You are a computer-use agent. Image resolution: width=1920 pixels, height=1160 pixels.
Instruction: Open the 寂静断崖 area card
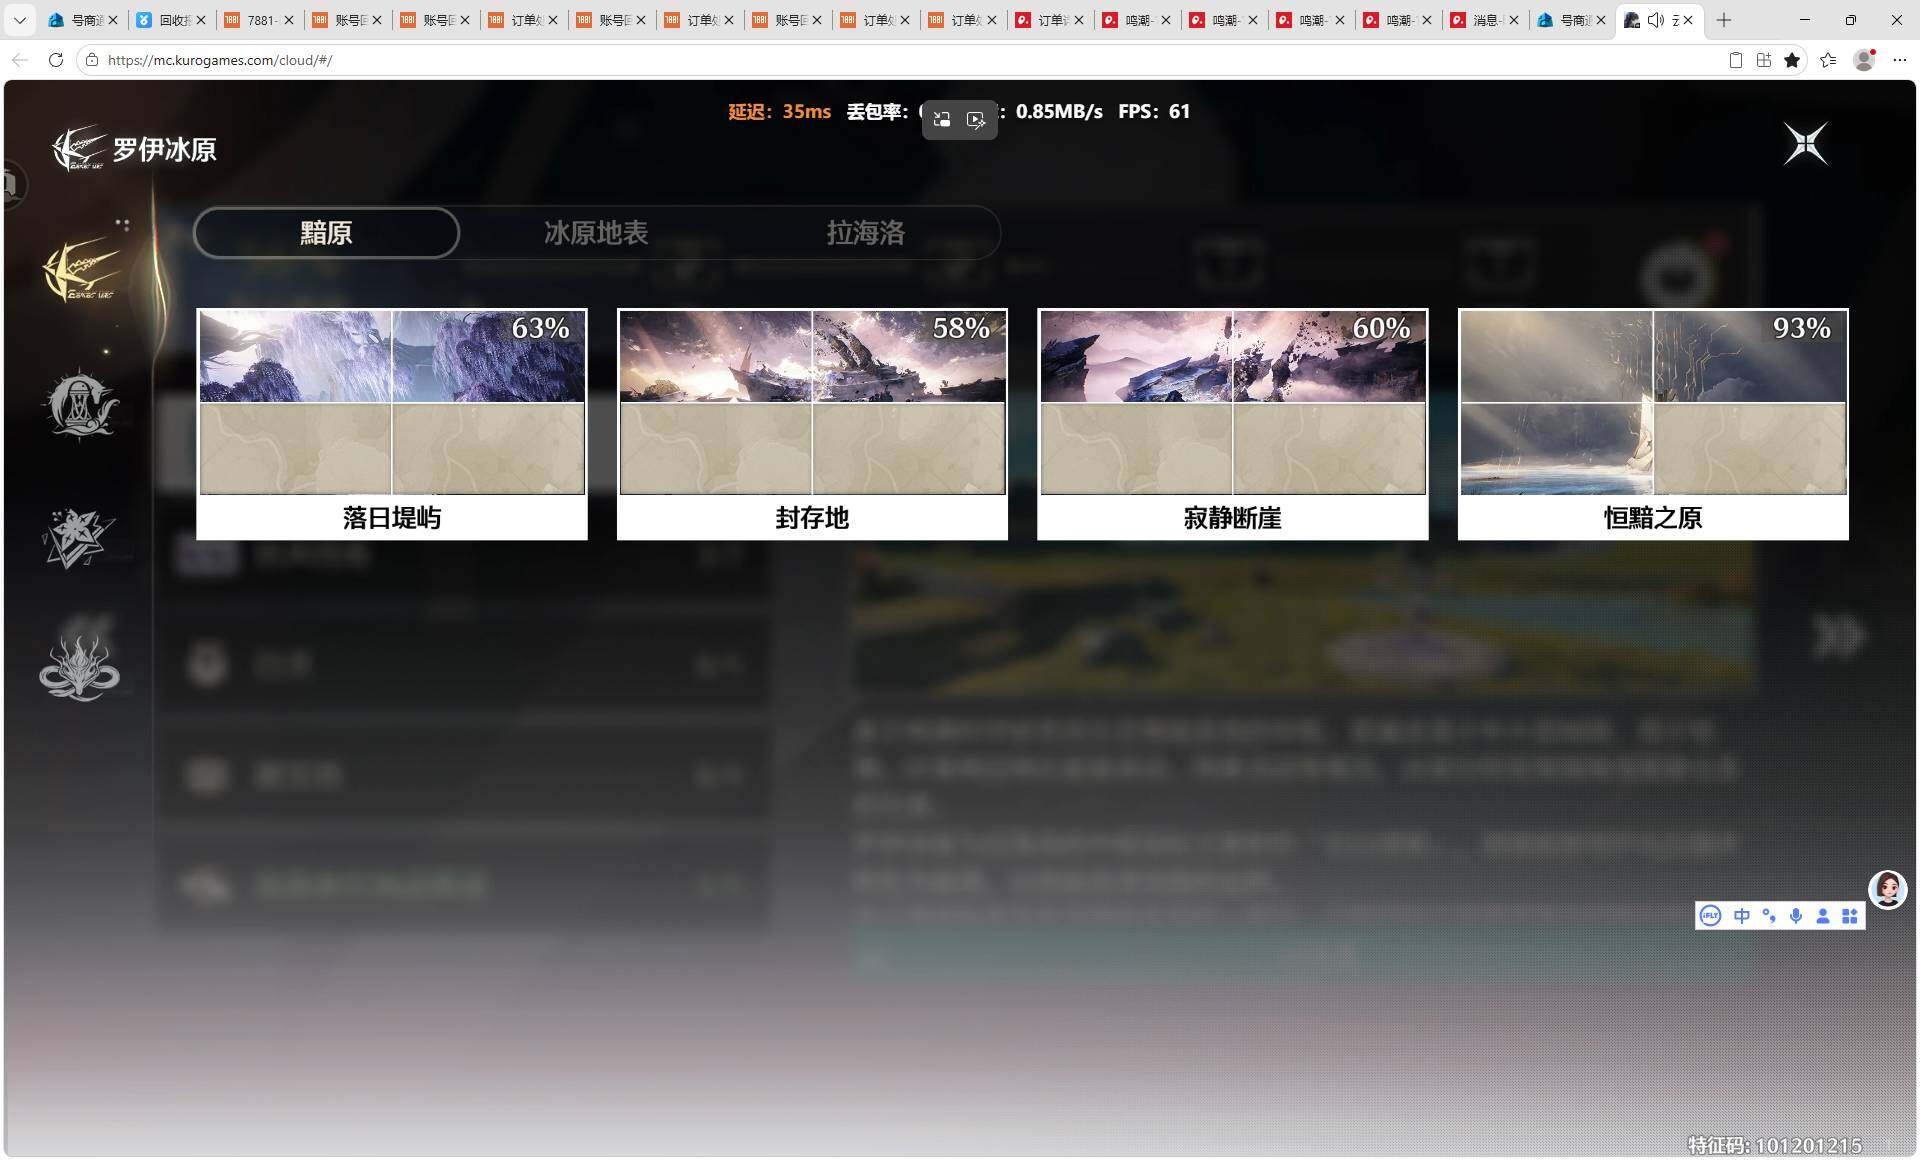(1232, 424)
